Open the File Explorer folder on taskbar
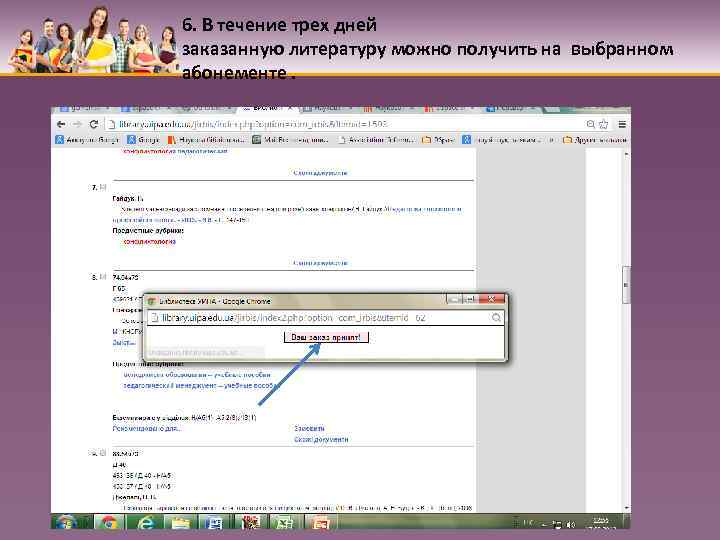 point(180,523)
